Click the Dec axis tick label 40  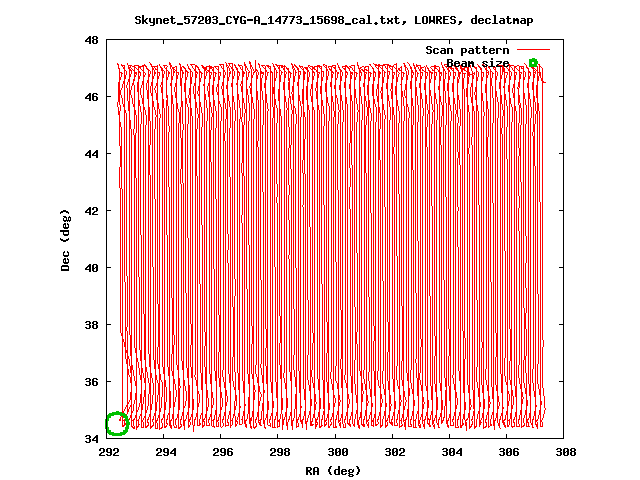click(x=91, y=268)
